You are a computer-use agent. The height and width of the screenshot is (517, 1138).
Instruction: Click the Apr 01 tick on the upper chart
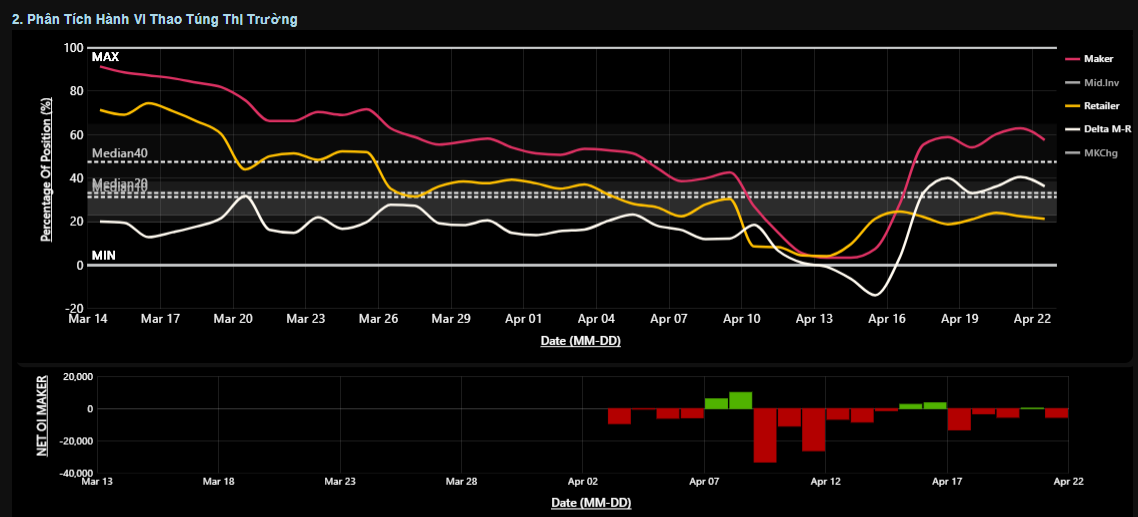(x=523, y=319)
